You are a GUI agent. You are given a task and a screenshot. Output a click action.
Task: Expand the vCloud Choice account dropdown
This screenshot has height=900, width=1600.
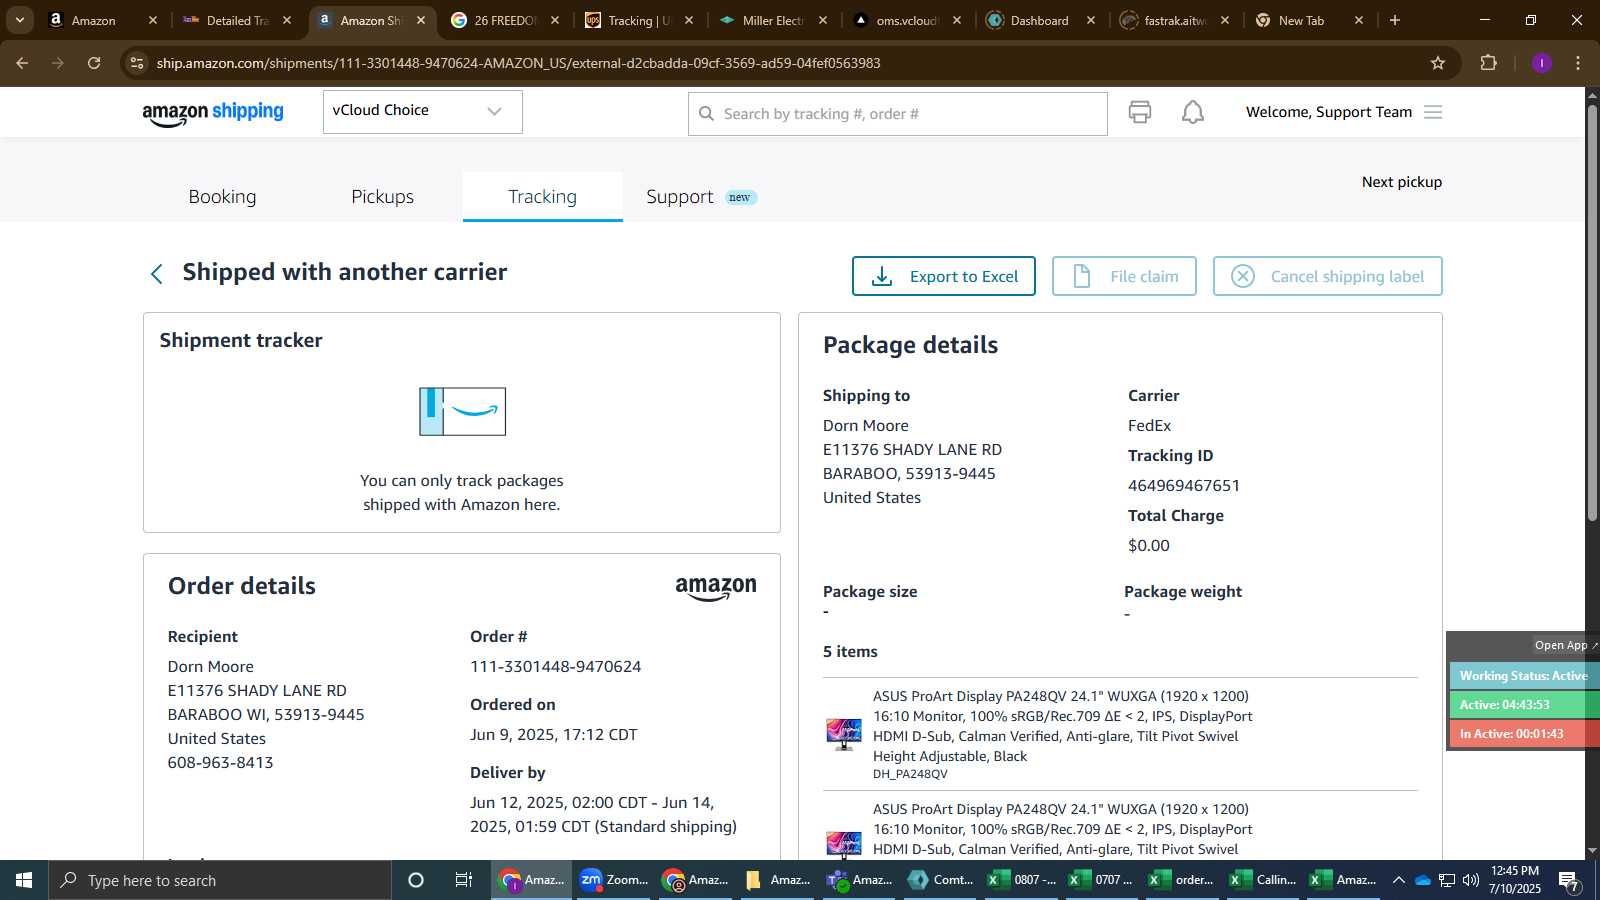pos(422,111)
